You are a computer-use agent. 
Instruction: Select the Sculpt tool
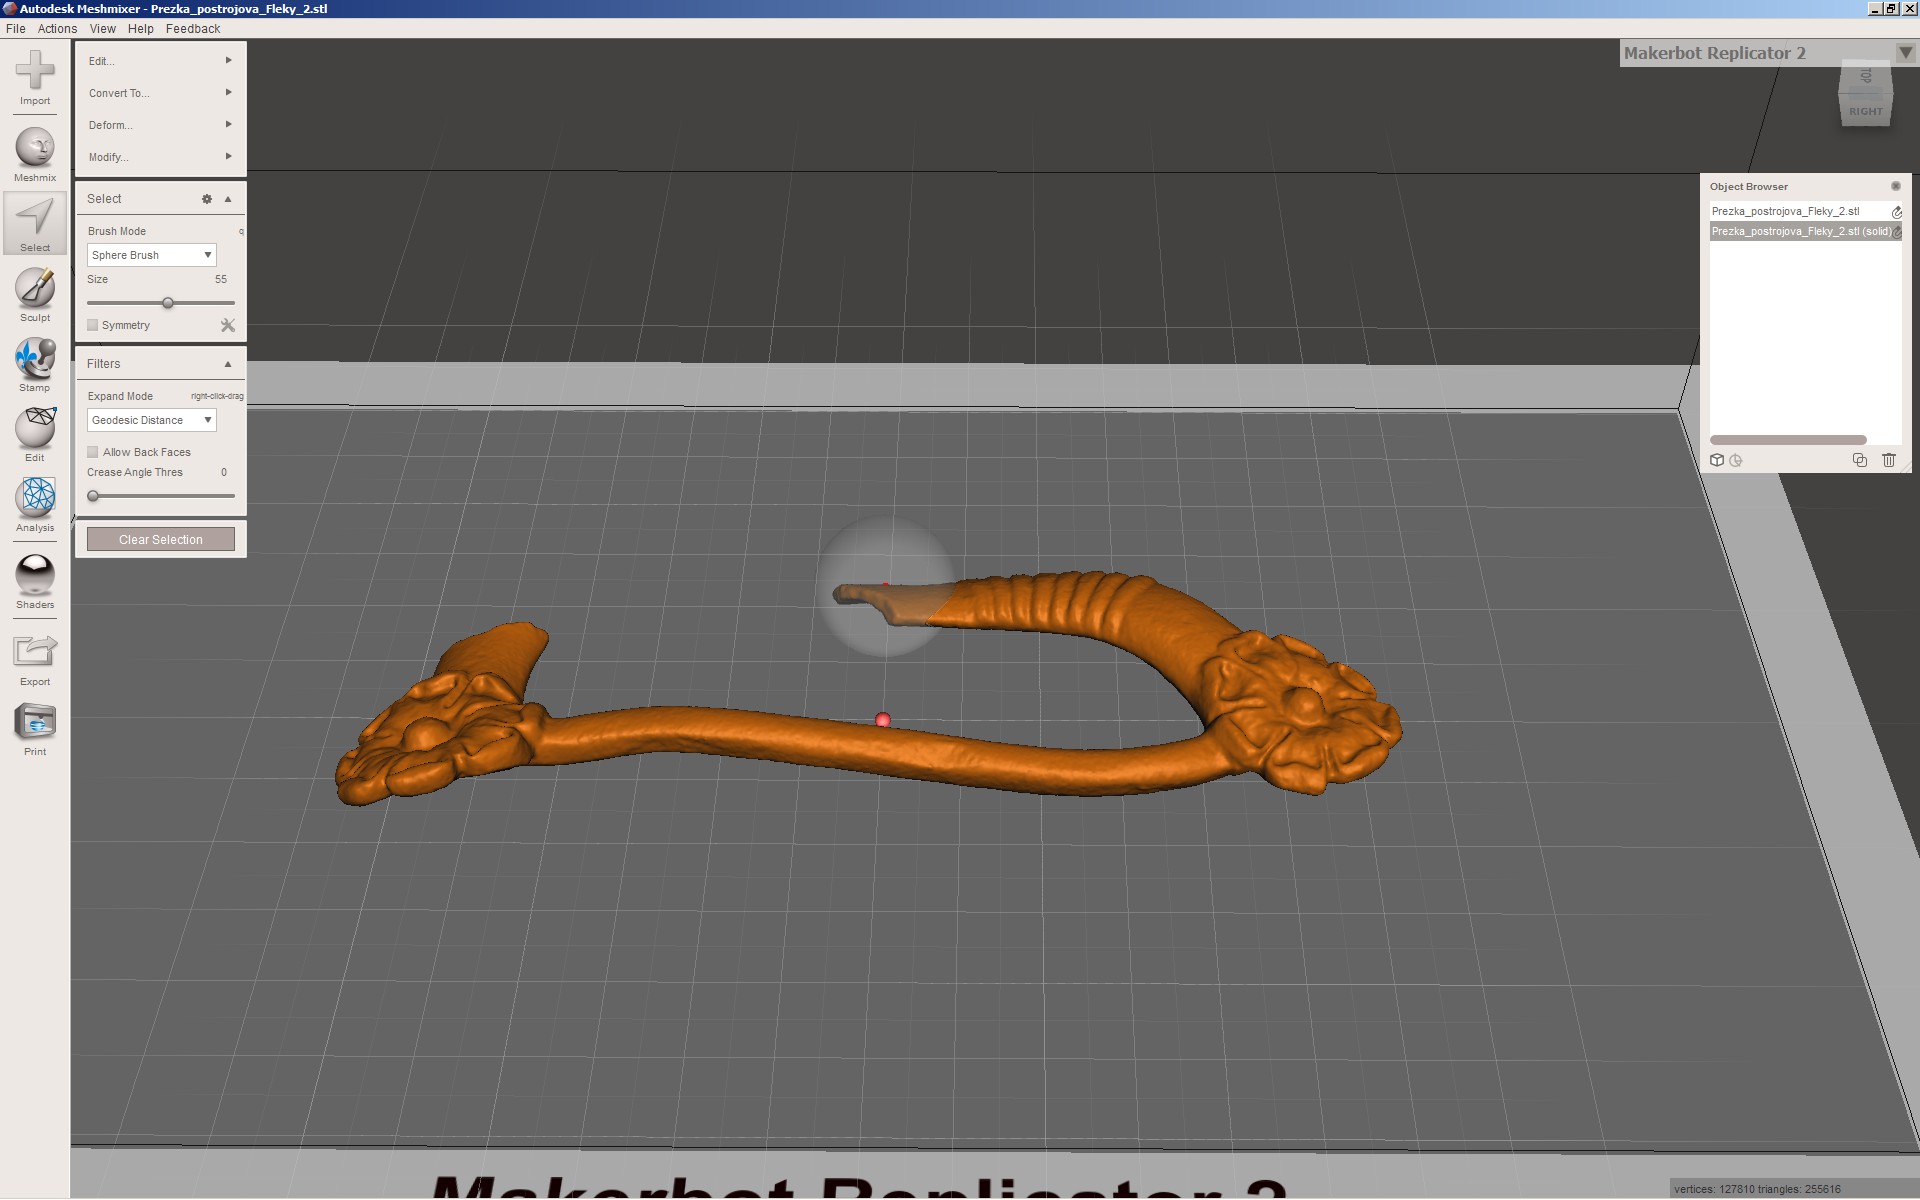click(35, 289)
